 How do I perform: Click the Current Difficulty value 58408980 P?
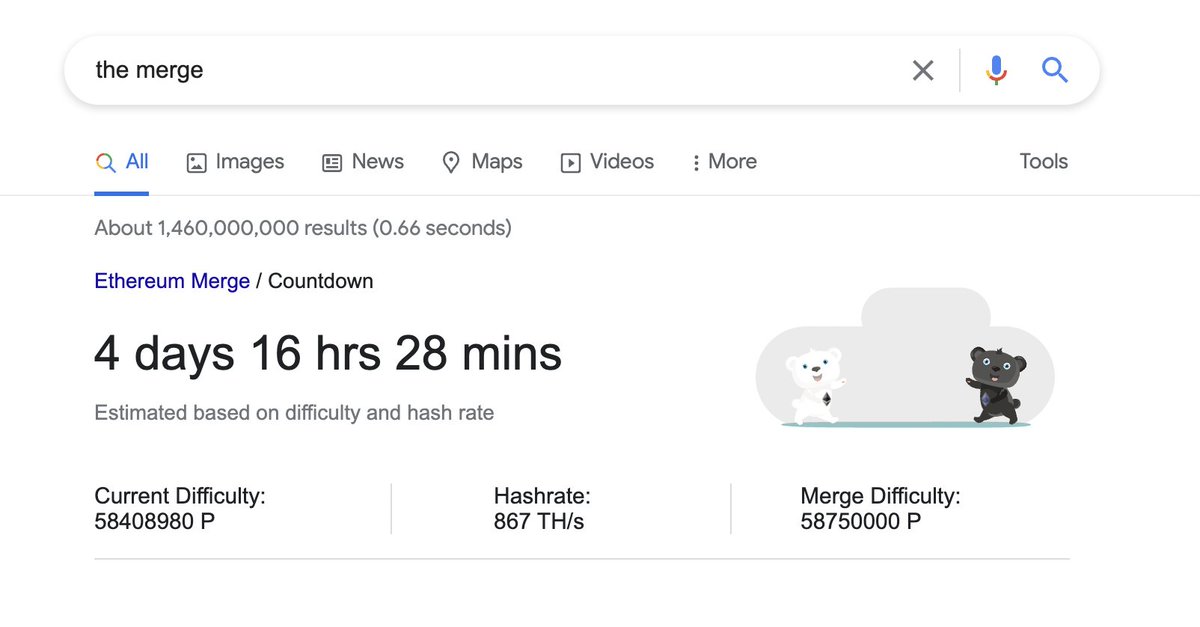click(x=154, y=521)
